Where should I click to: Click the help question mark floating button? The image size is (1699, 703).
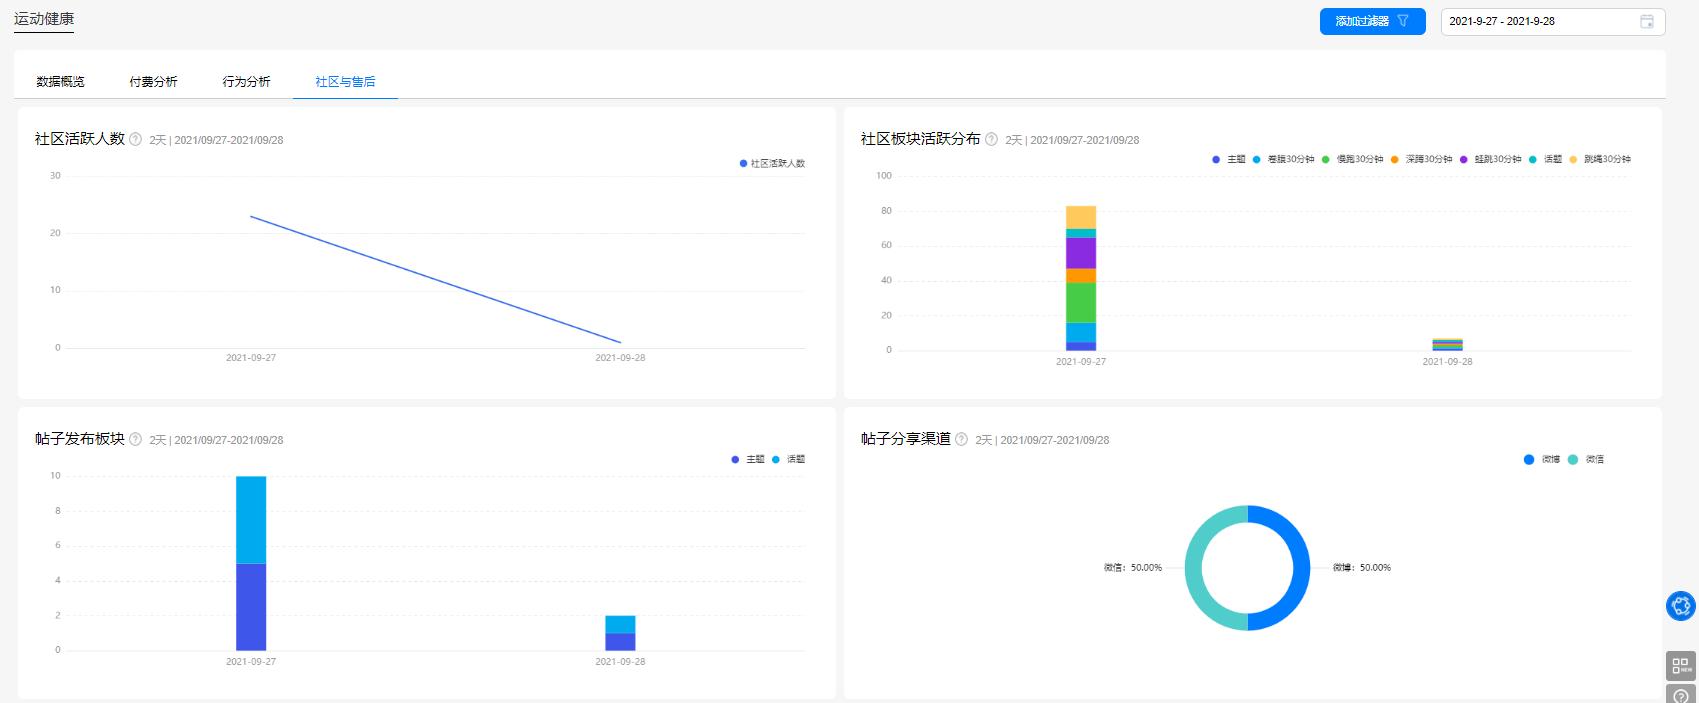click(1681, 695)
